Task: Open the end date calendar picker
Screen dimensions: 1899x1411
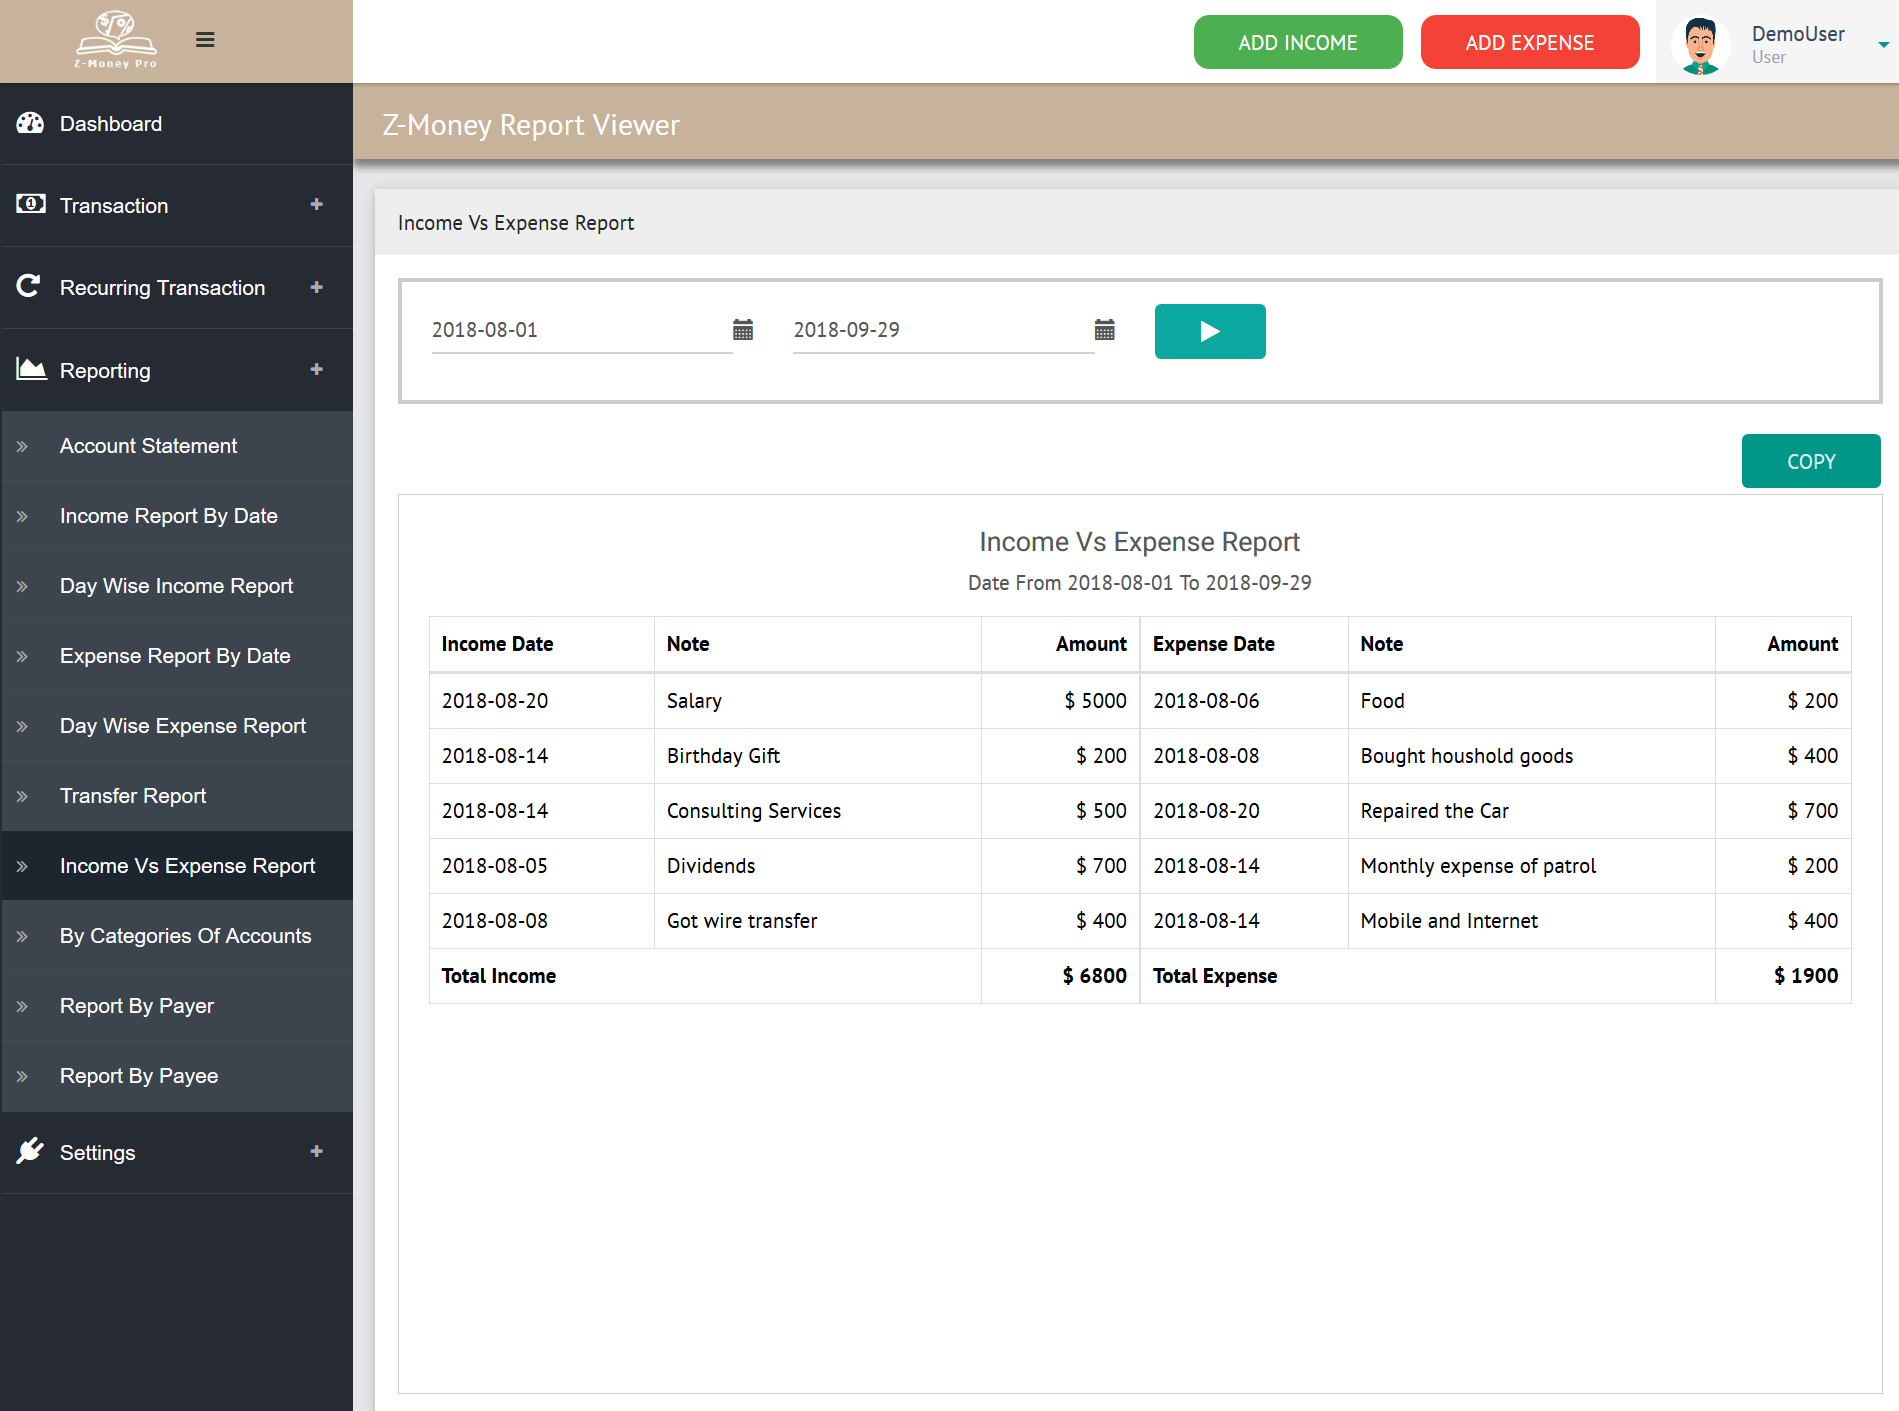Action: pos(1105,330)
